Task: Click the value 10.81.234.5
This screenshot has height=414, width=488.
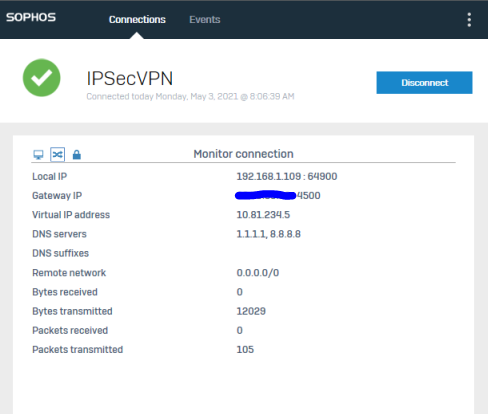Action: (263, 215)
